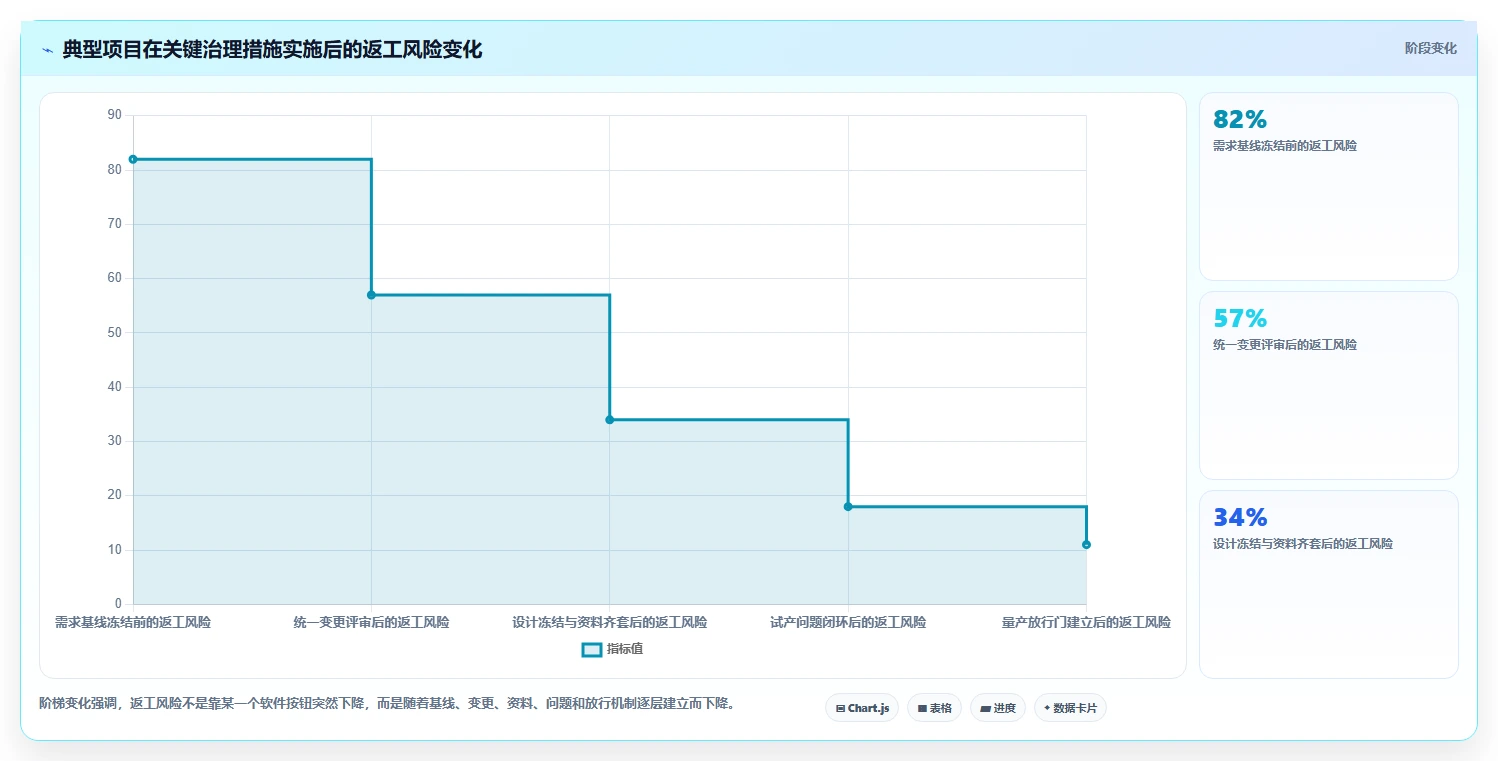Image resolution: width=1498 pixels, height=761 pixels.
Task: Click the y-axis tick label 50
Action: 114,332
